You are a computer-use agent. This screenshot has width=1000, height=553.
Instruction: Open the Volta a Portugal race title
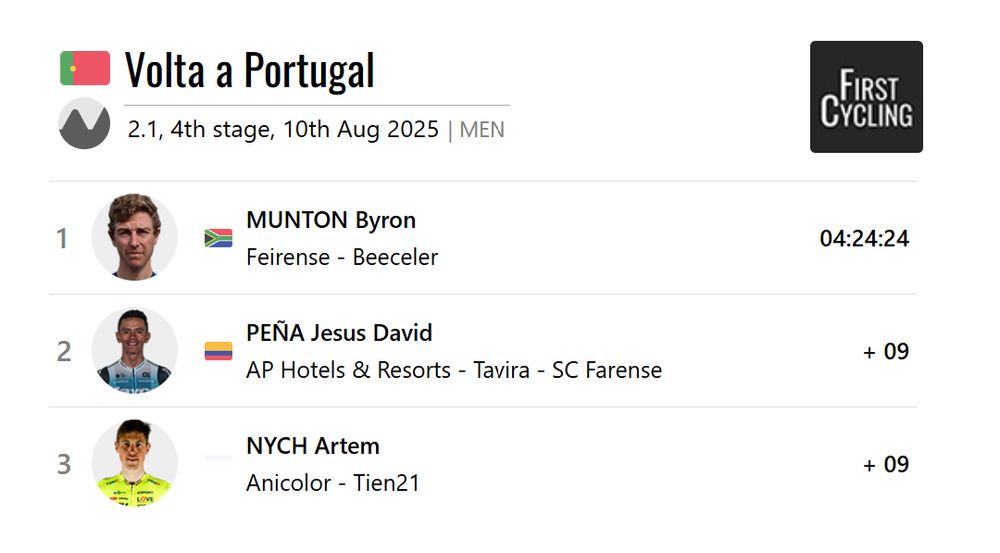point(249,70)
